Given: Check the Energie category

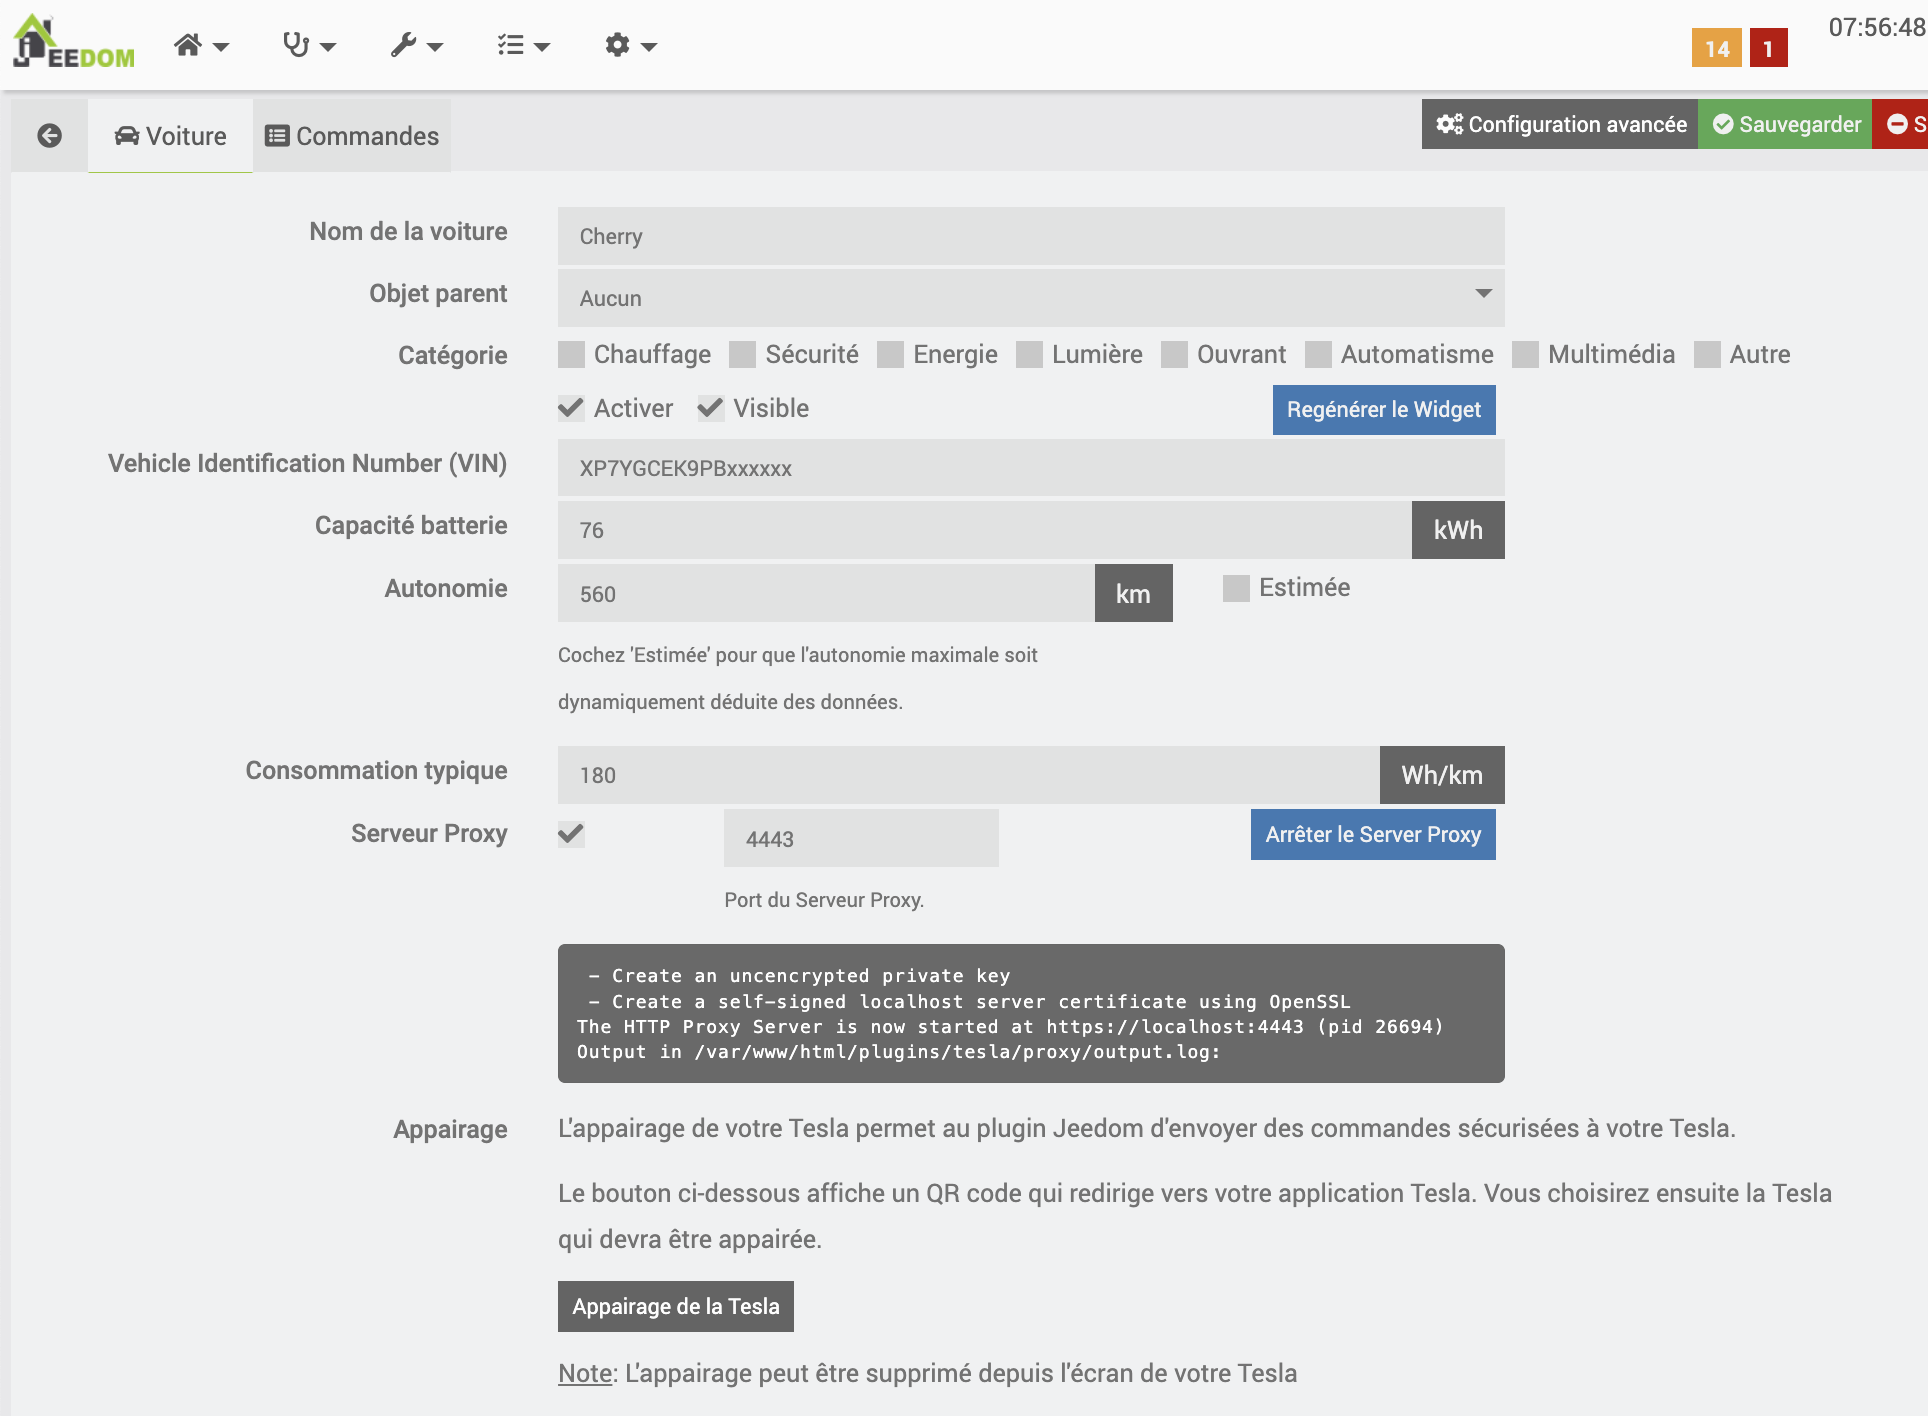Looking at the screenshot, I should click(890, 355).
